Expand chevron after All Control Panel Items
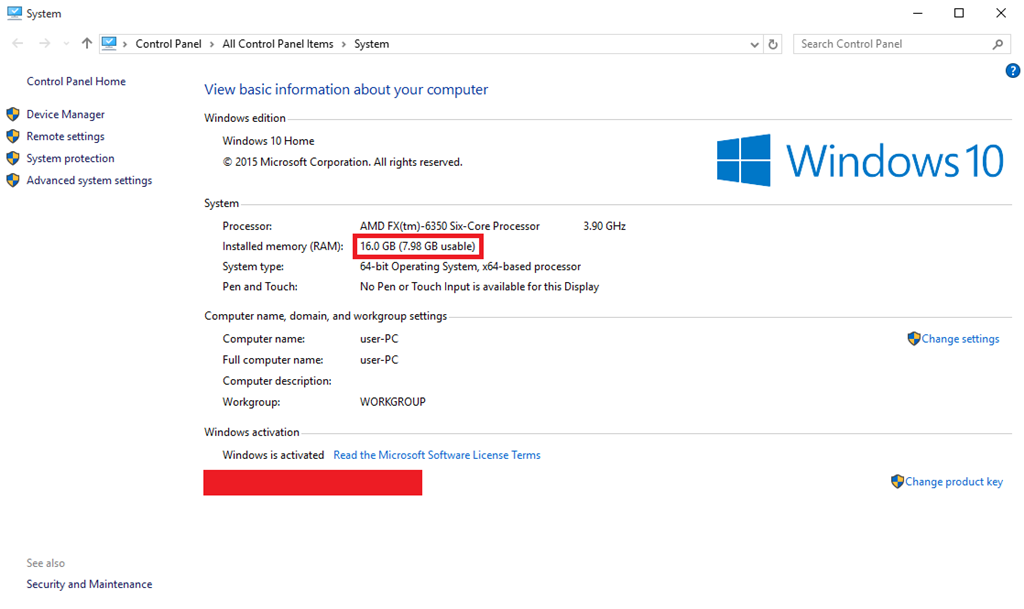Screen dimensions: 1024x609 (x=344, y=44)
